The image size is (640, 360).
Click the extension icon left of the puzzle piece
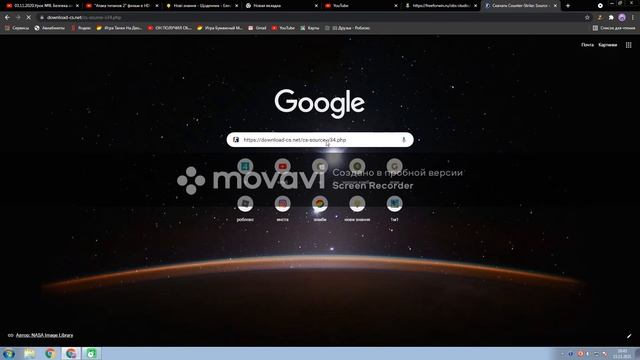tap(600, 18)
